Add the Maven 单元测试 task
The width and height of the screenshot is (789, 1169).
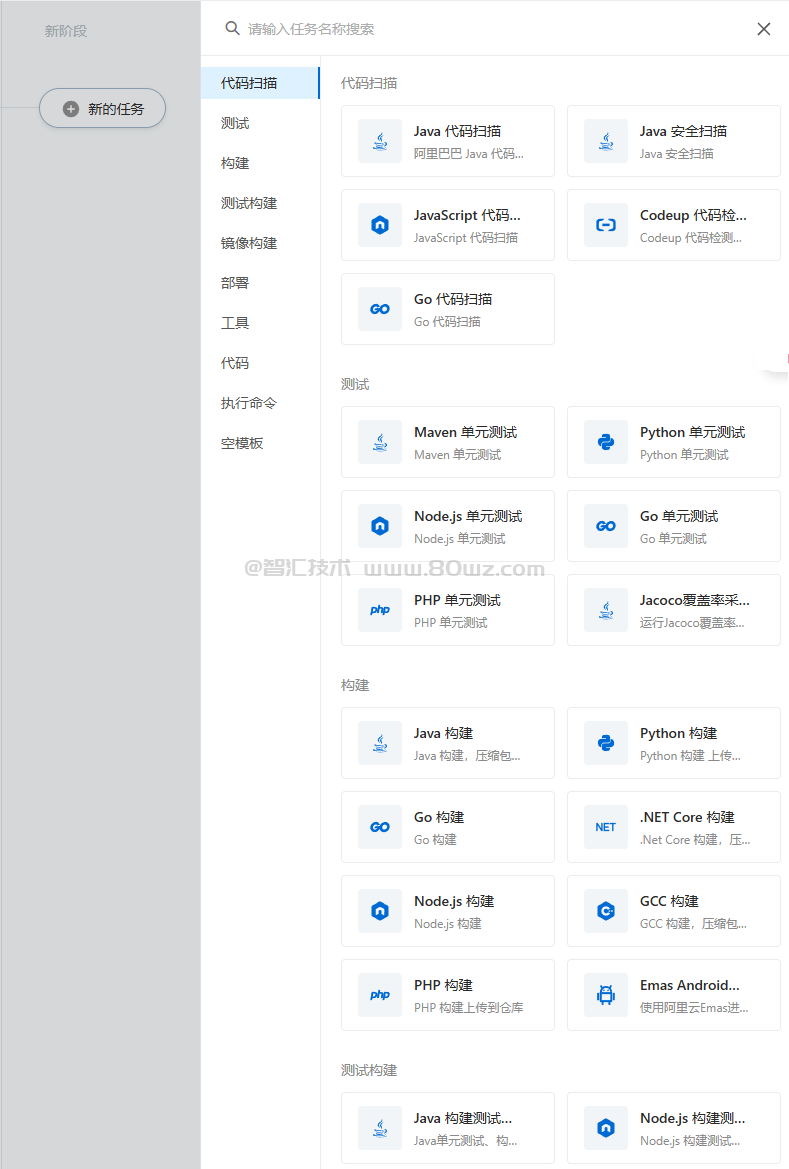click(x=447, y=443)
